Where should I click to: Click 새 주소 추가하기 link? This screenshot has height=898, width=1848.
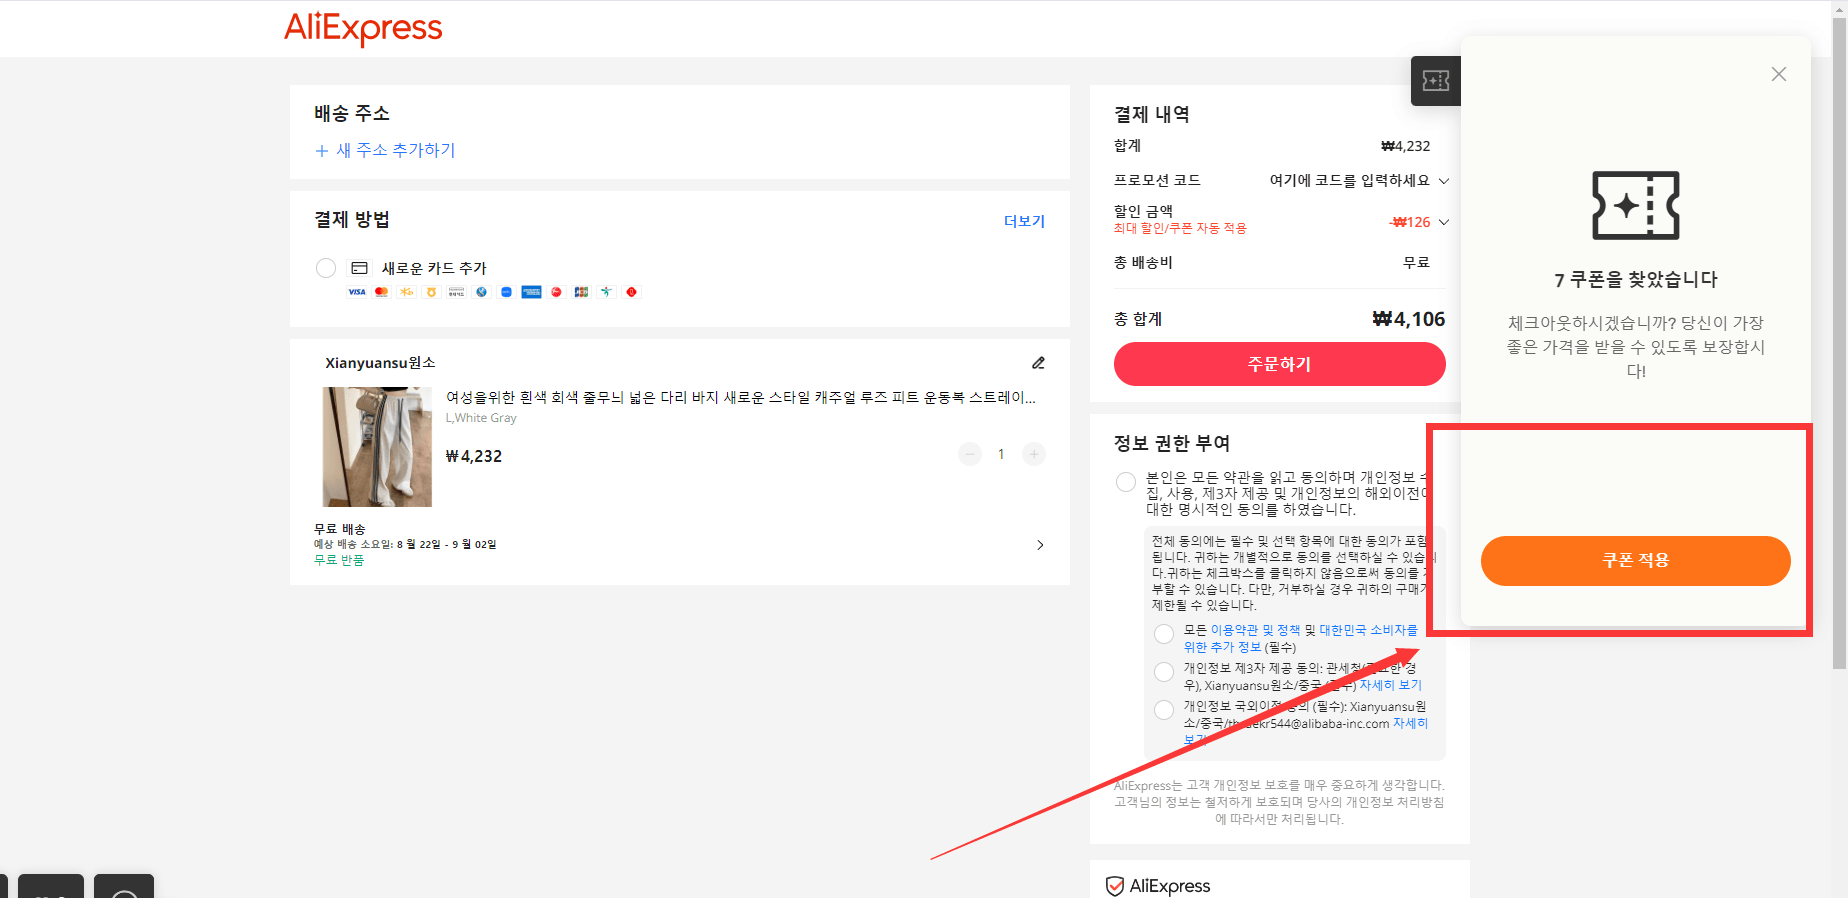click(x=385, y=150)
